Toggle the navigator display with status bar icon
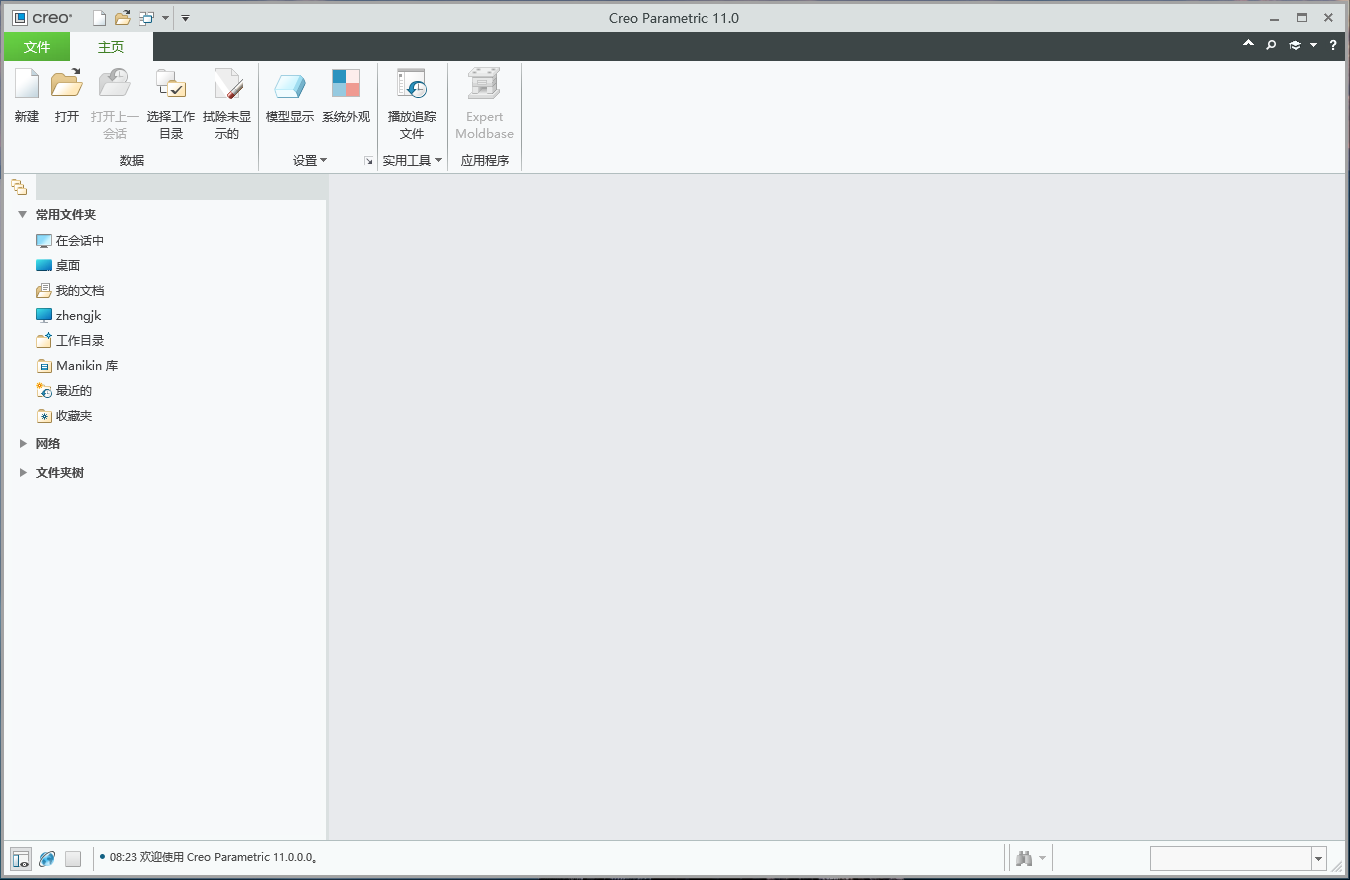 [20, 858]
